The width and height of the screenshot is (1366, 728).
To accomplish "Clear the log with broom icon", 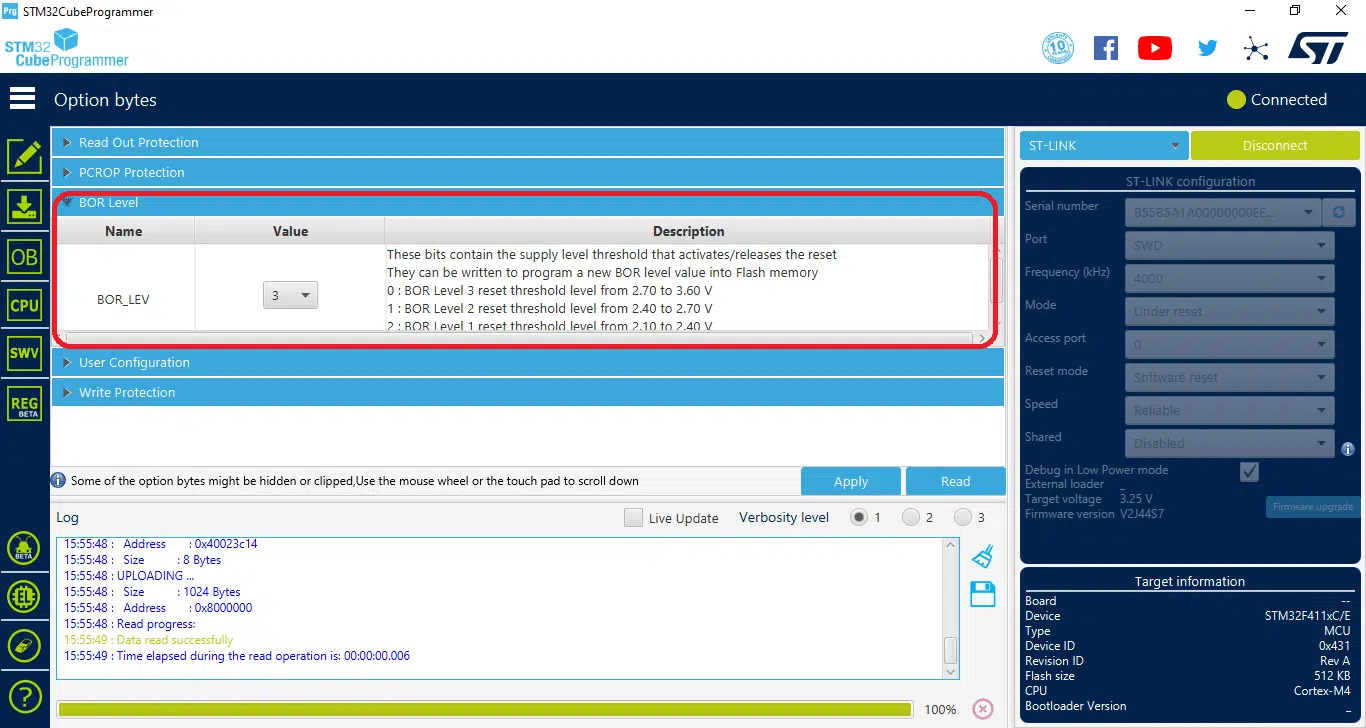I will (x=983, y=557).
